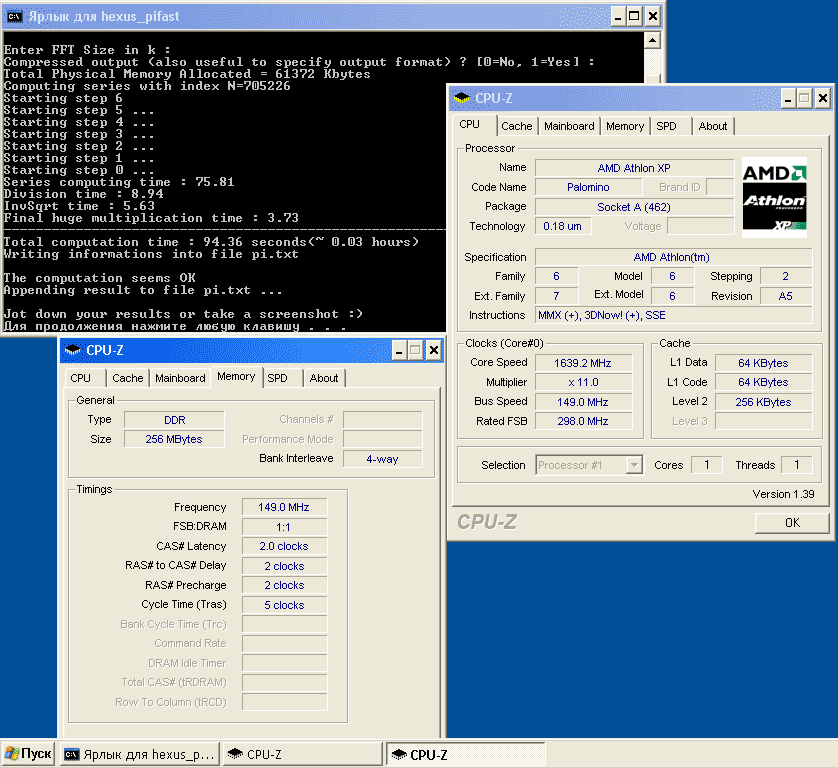Close the memory CPU-Z window

[x=434, y=351]
